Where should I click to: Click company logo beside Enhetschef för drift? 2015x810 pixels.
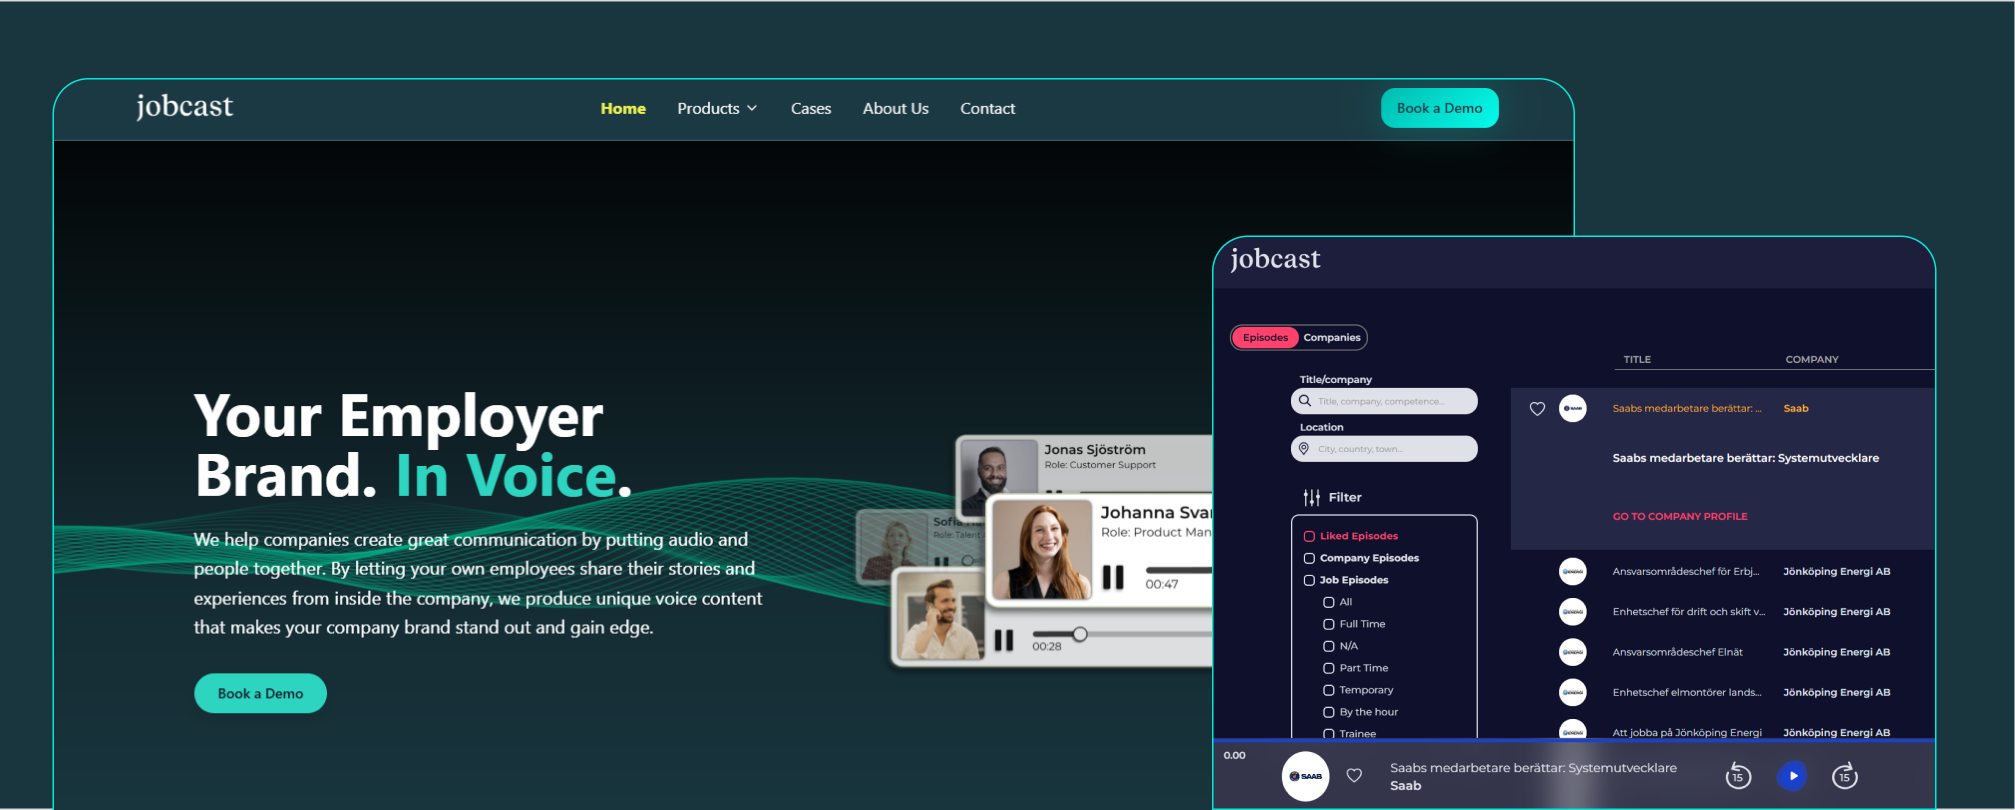point(1573,611)
